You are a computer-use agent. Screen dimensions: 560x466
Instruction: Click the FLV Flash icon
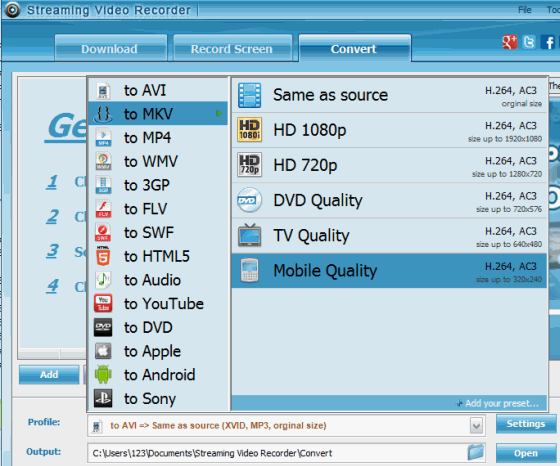click(103, 209)
